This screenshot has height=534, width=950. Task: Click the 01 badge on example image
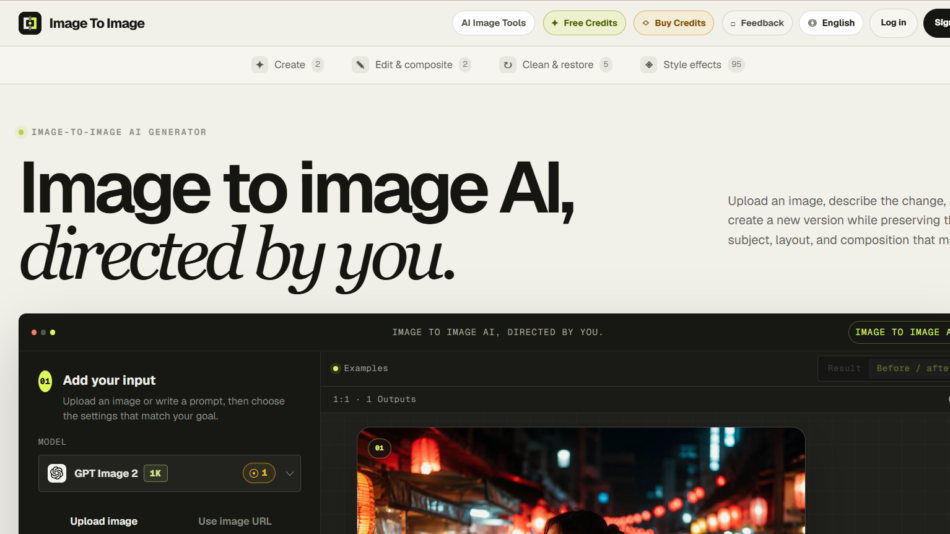(x=379, y=448)
